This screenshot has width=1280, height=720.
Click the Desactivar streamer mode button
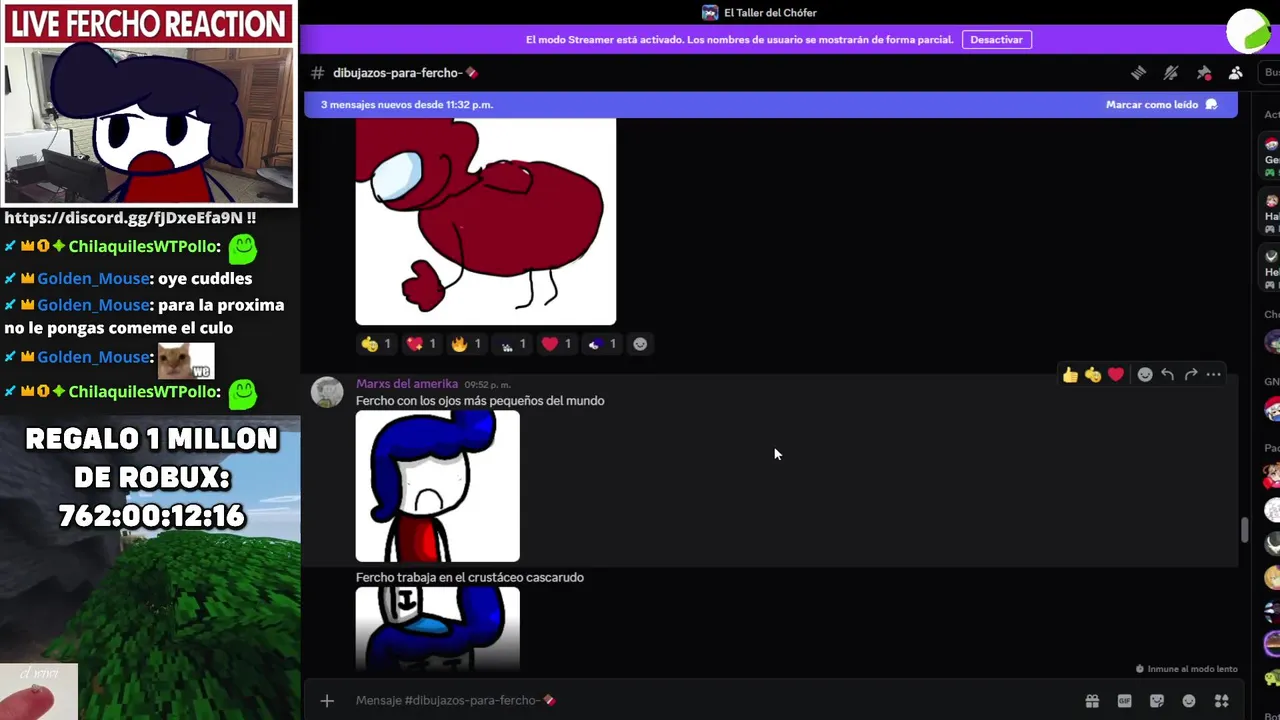click(997, 40)
